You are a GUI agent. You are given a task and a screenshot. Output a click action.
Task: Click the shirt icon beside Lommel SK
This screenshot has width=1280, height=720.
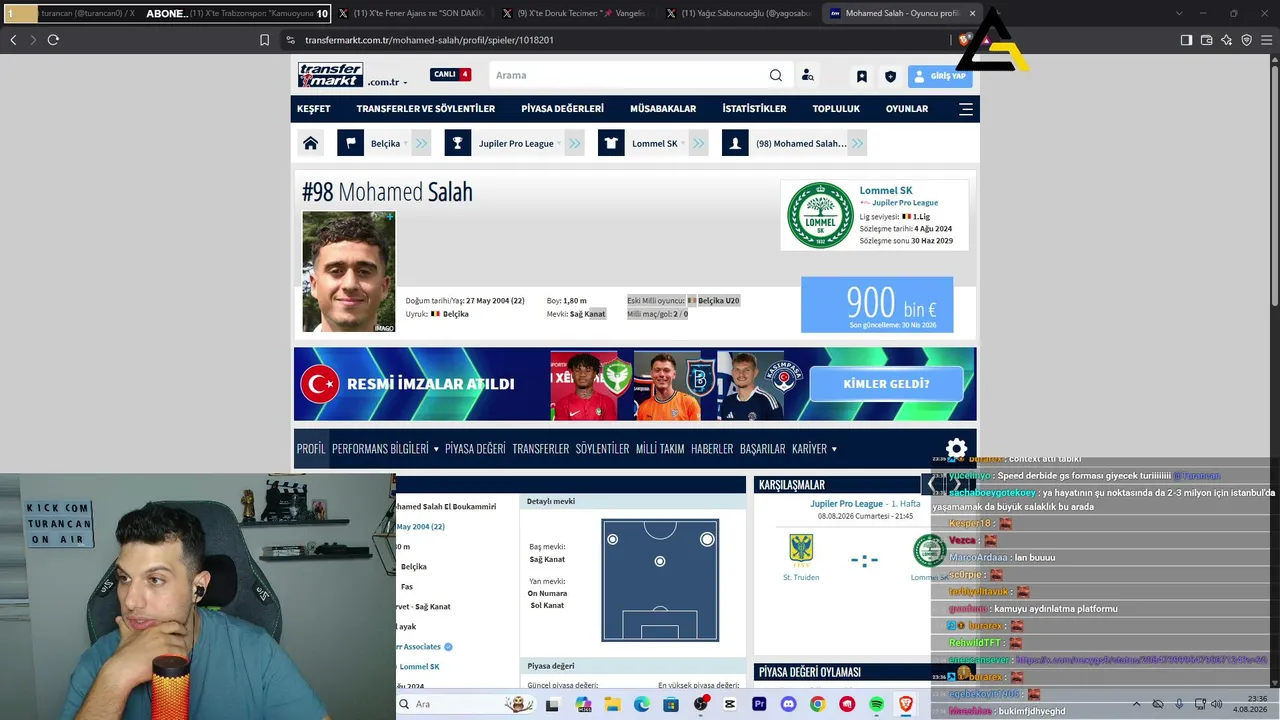pyautogui.click(x=611, y=143)
